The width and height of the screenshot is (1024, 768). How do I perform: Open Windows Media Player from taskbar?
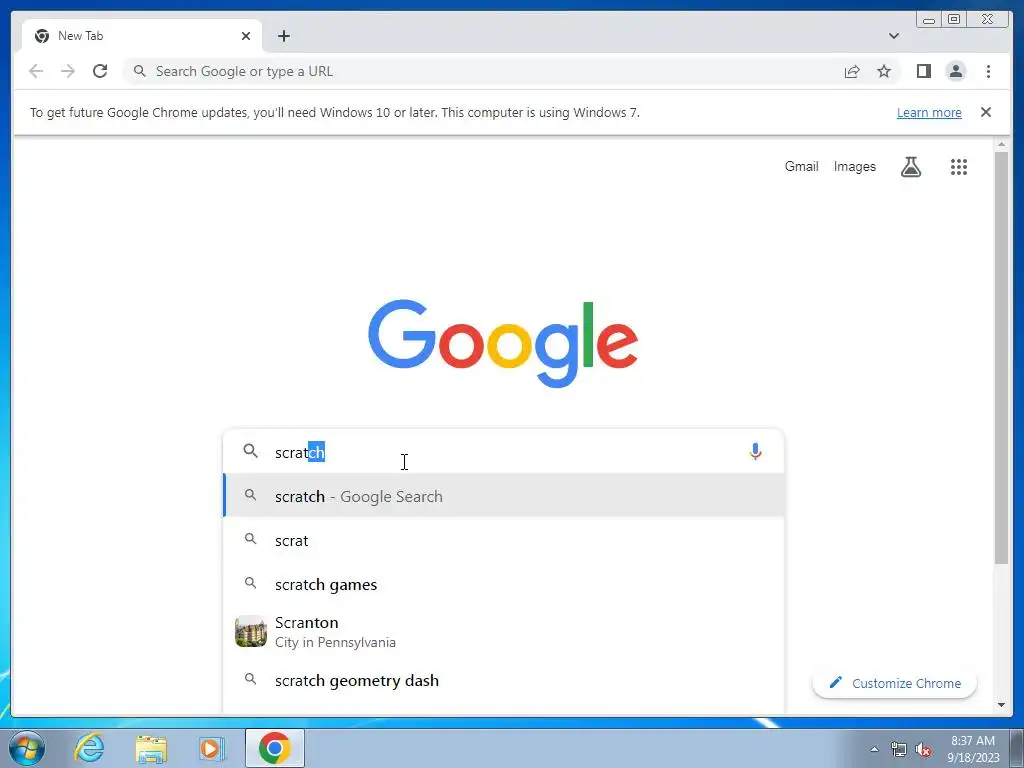[x=212, y=748]
